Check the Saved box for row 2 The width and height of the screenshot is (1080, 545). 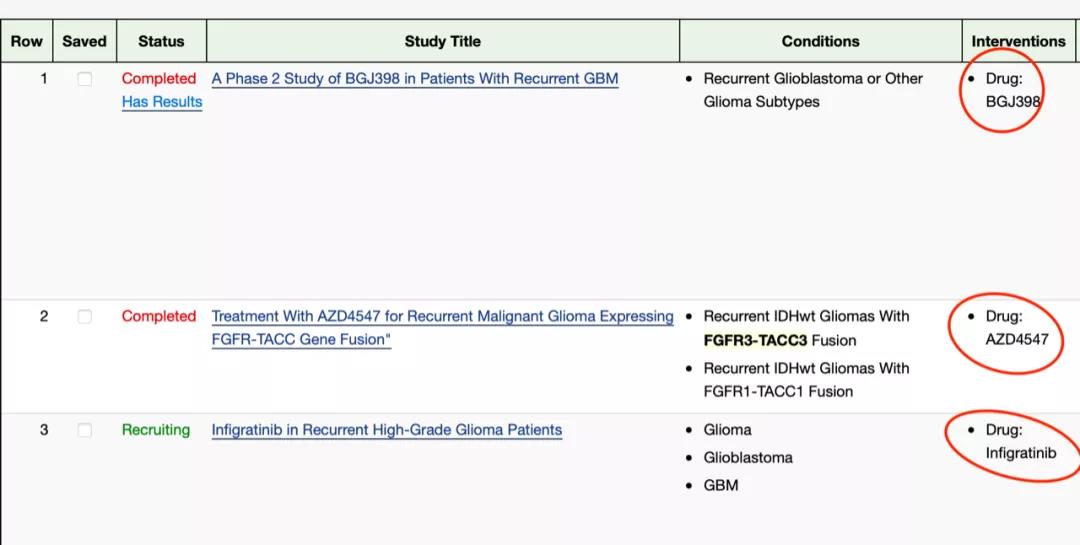pos(85,317)
